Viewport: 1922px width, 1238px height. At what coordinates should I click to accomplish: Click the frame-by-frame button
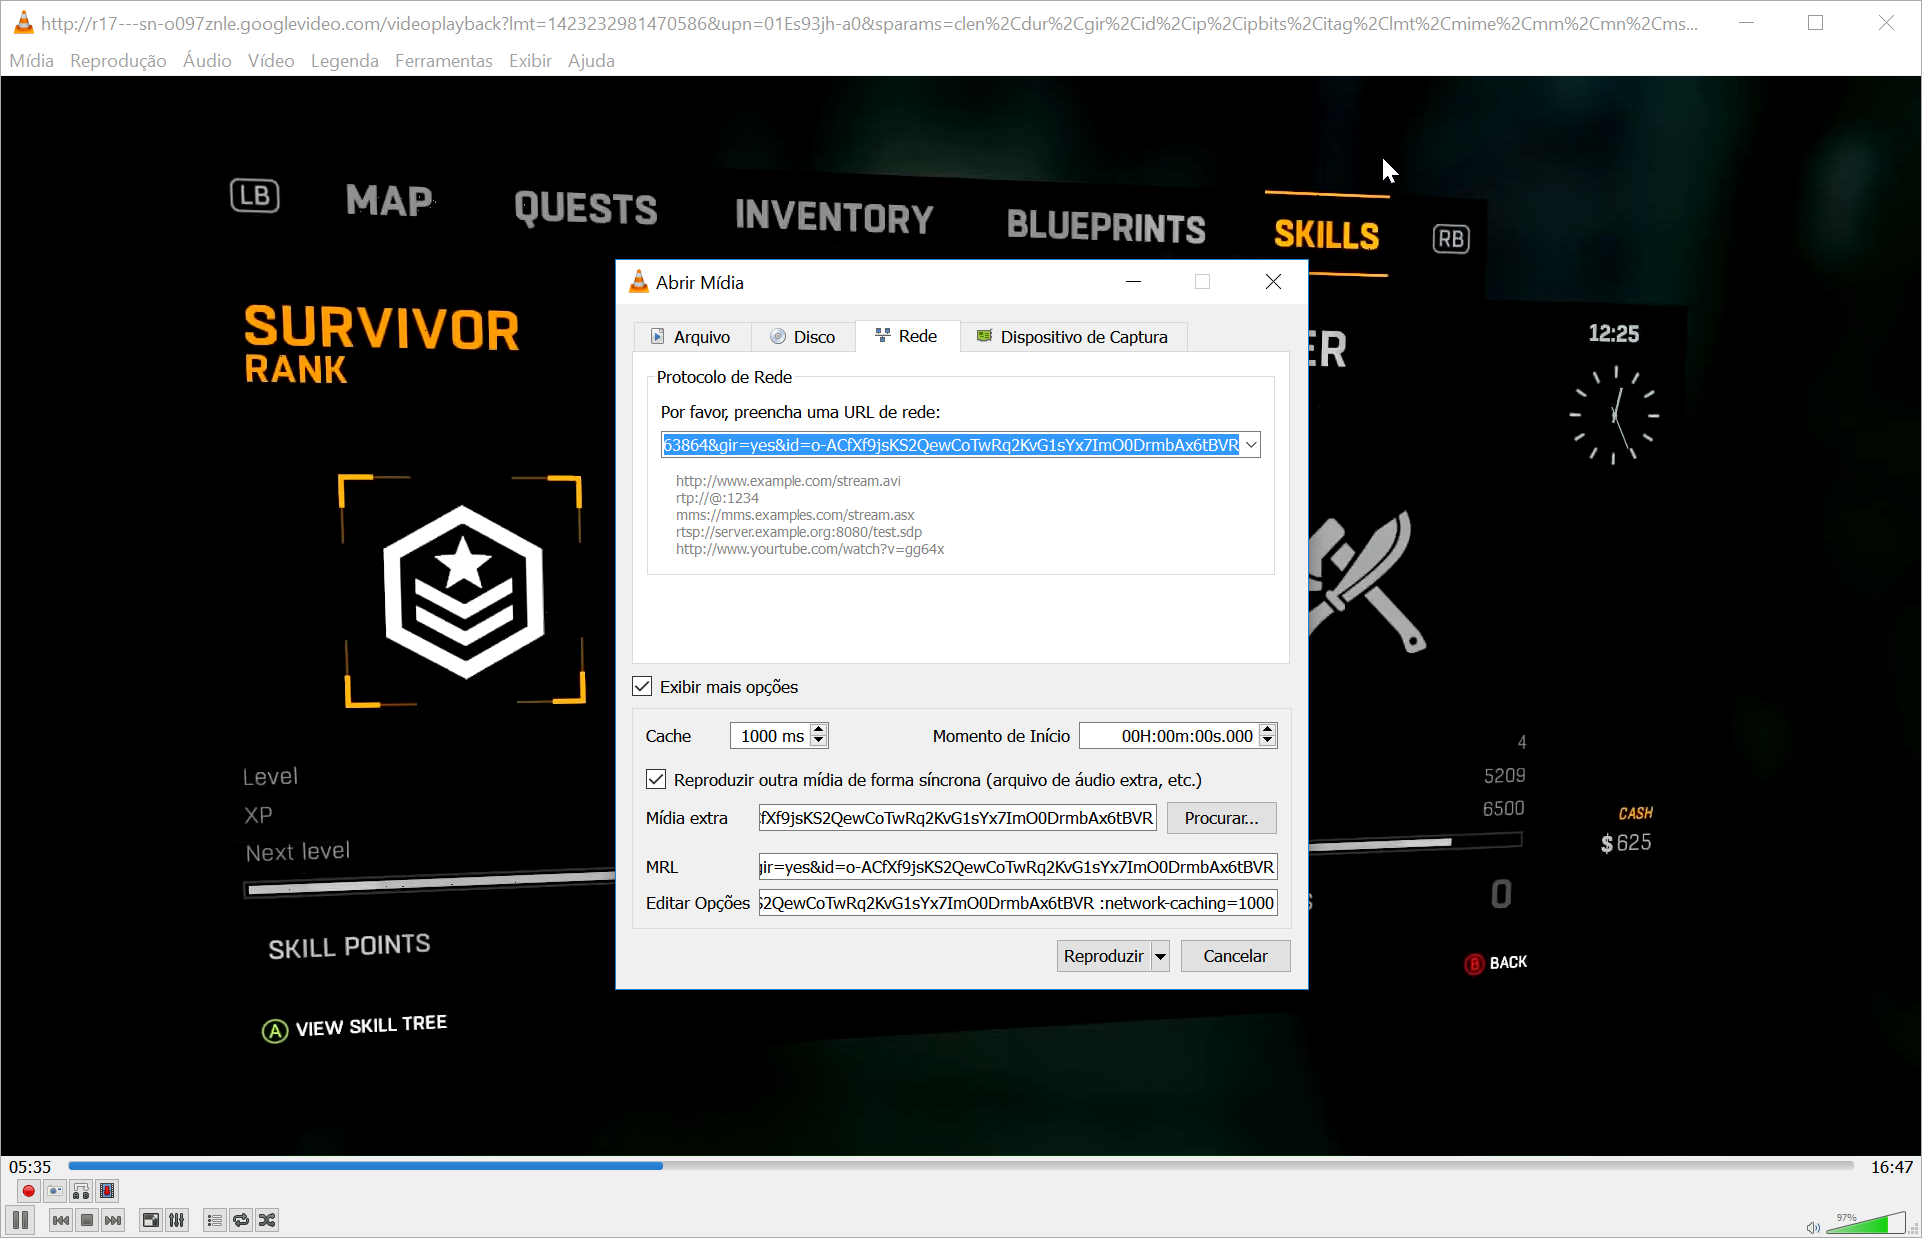(x=107, y=1191)
